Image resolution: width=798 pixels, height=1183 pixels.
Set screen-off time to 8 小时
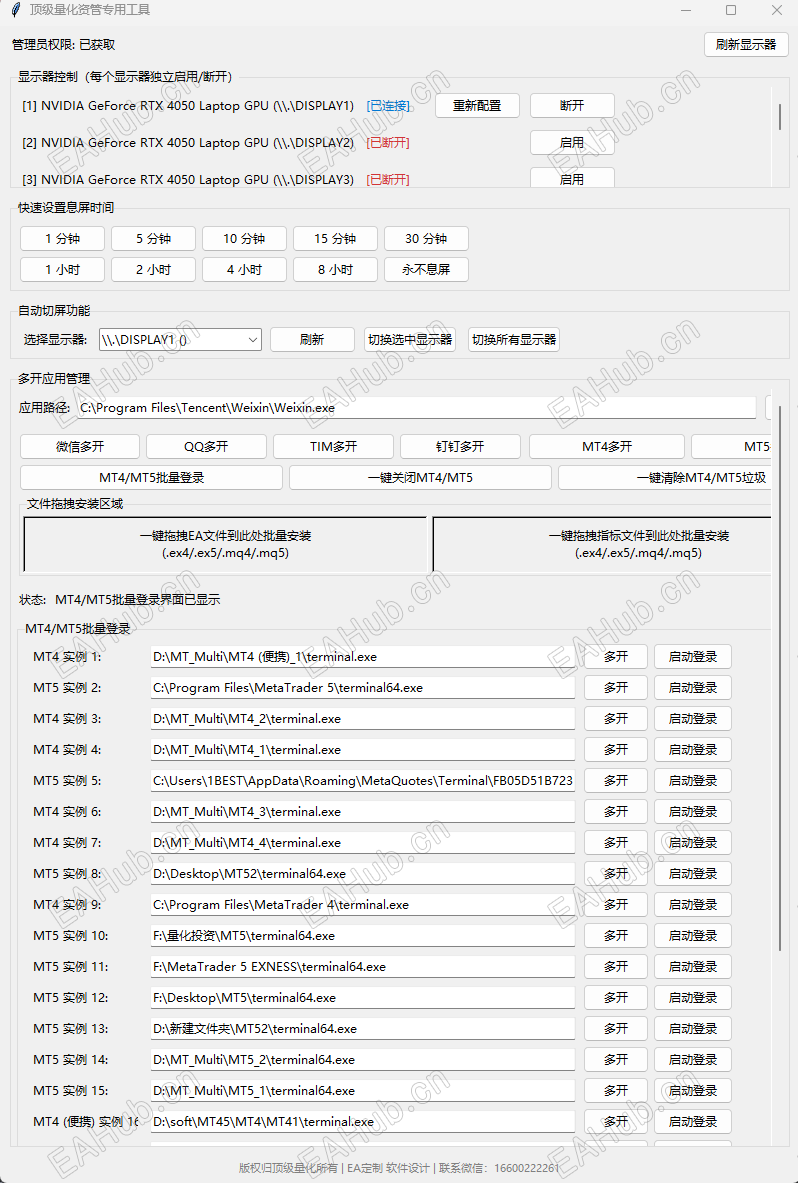(335, 269)
